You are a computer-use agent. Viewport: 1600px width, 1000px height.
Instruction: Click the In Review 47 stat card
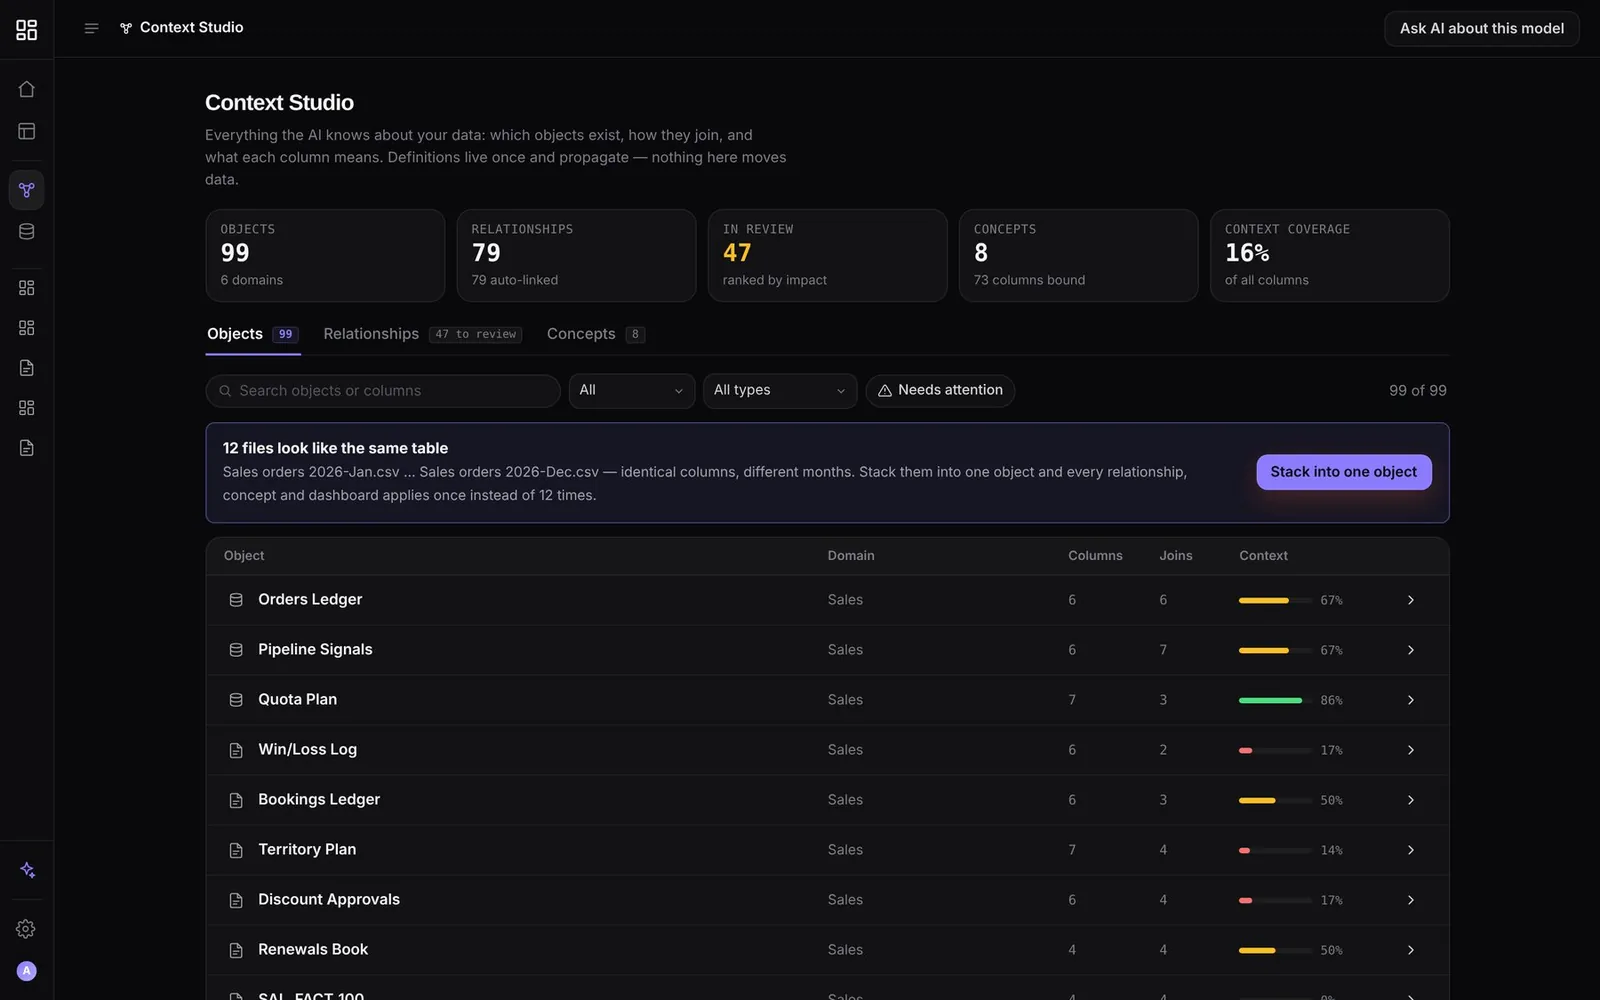tap(827, 255)
